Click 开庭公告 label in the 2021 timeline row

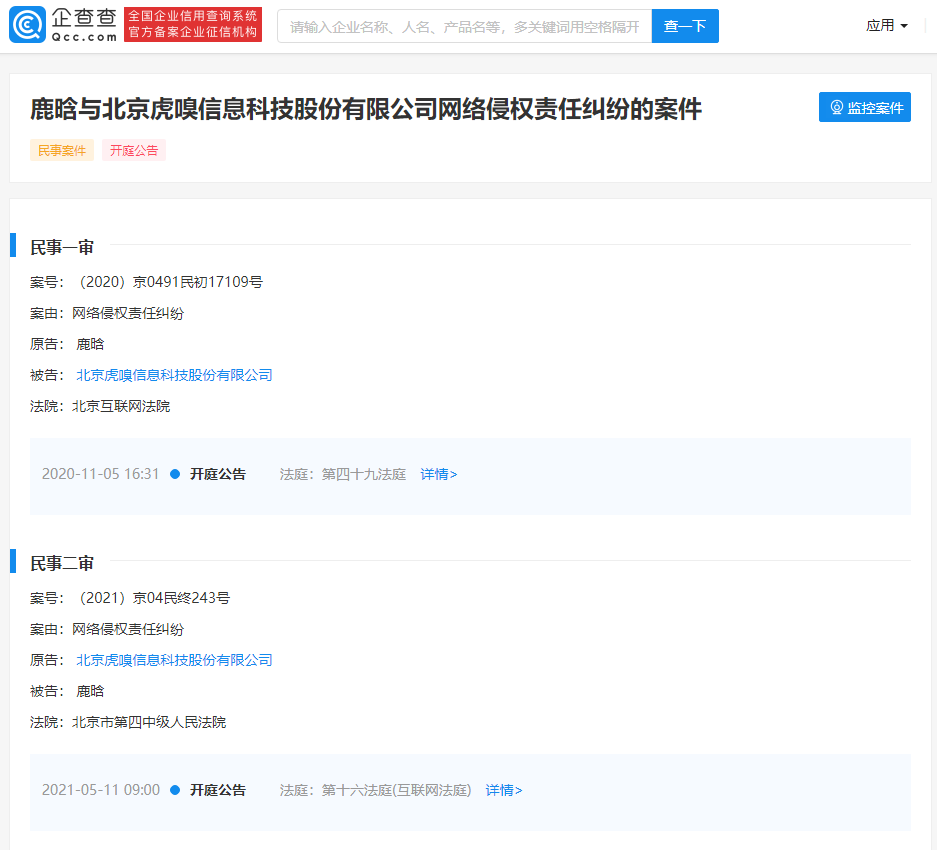(x=218, y=791)
